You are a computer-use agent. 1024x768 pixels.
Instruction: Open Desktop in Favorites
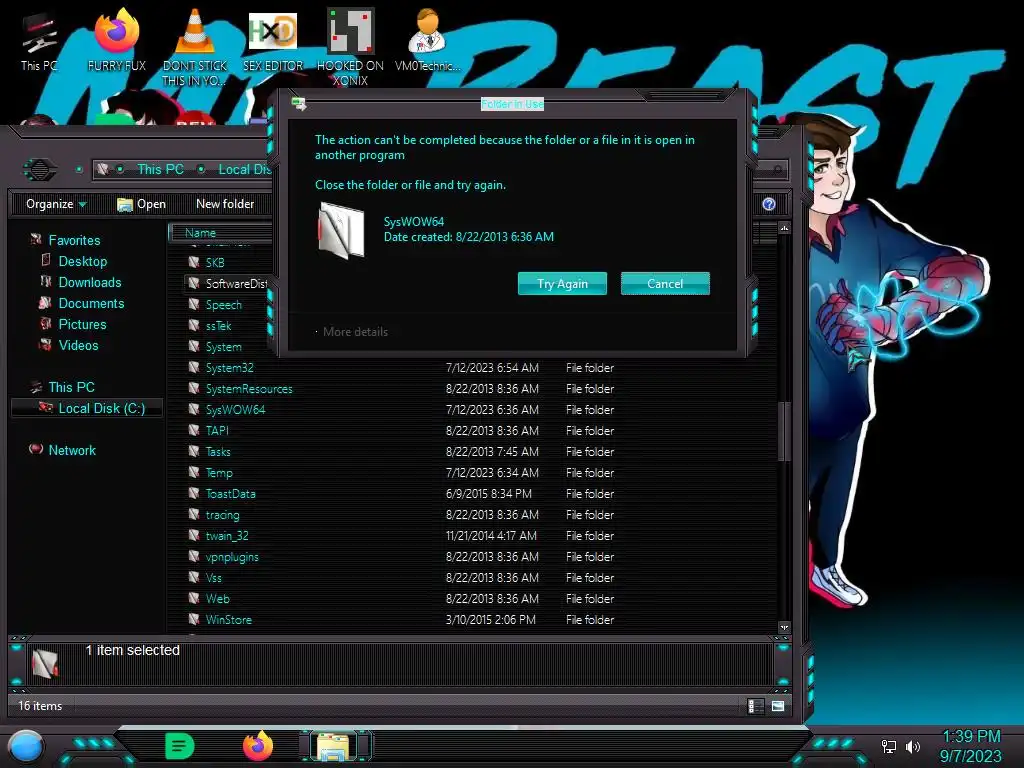74,261
